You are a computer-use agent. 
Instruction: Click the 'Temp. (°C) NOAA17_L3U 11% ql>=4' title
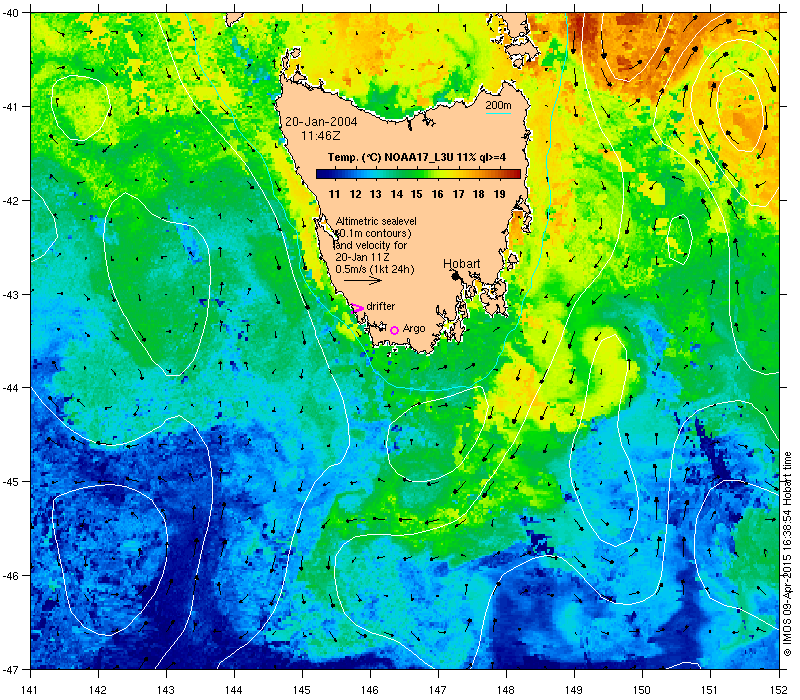tap(417, 157)
